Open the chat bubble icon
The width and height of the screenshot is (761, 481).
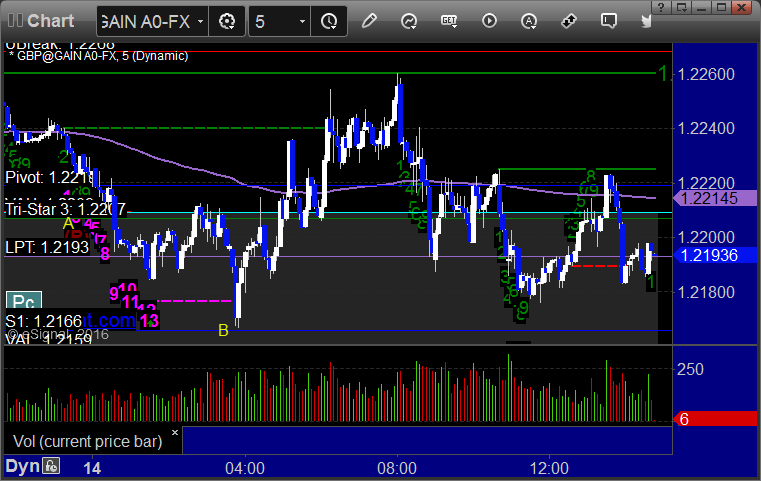[609, 21]
